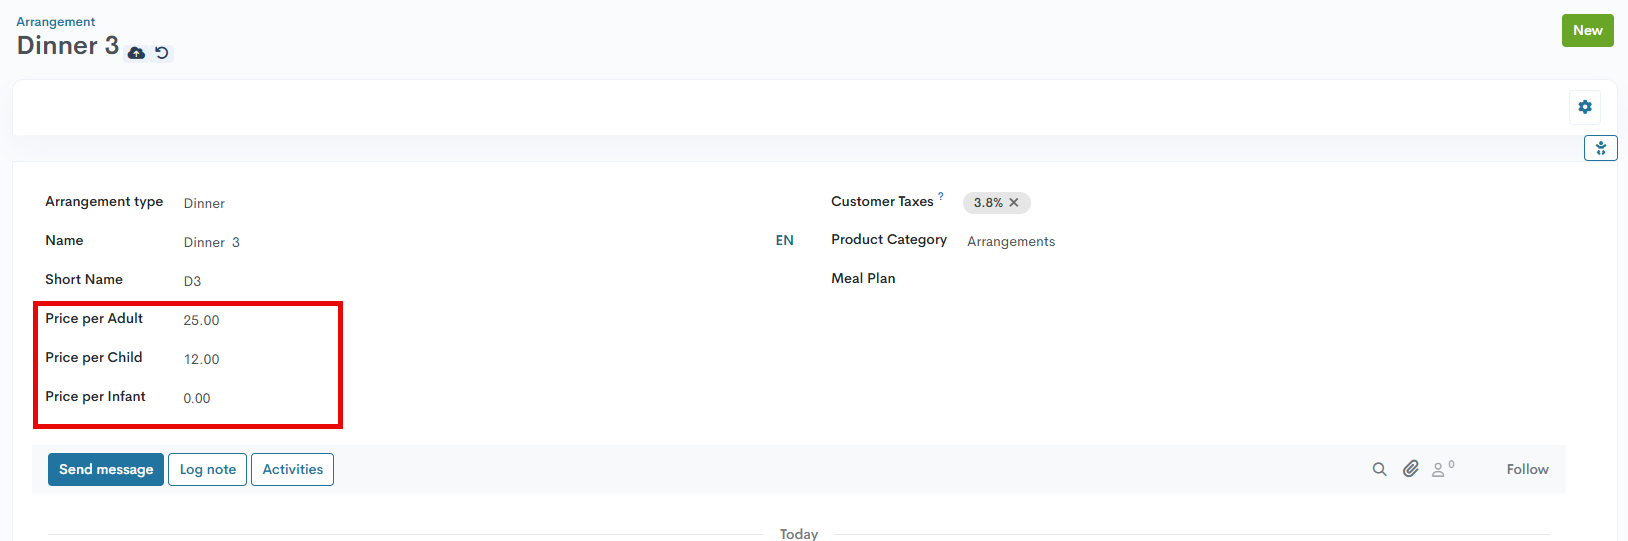Remove the 3.8% tax tag
Viewport: 1628px width, 541px height.
point(1014,202)
